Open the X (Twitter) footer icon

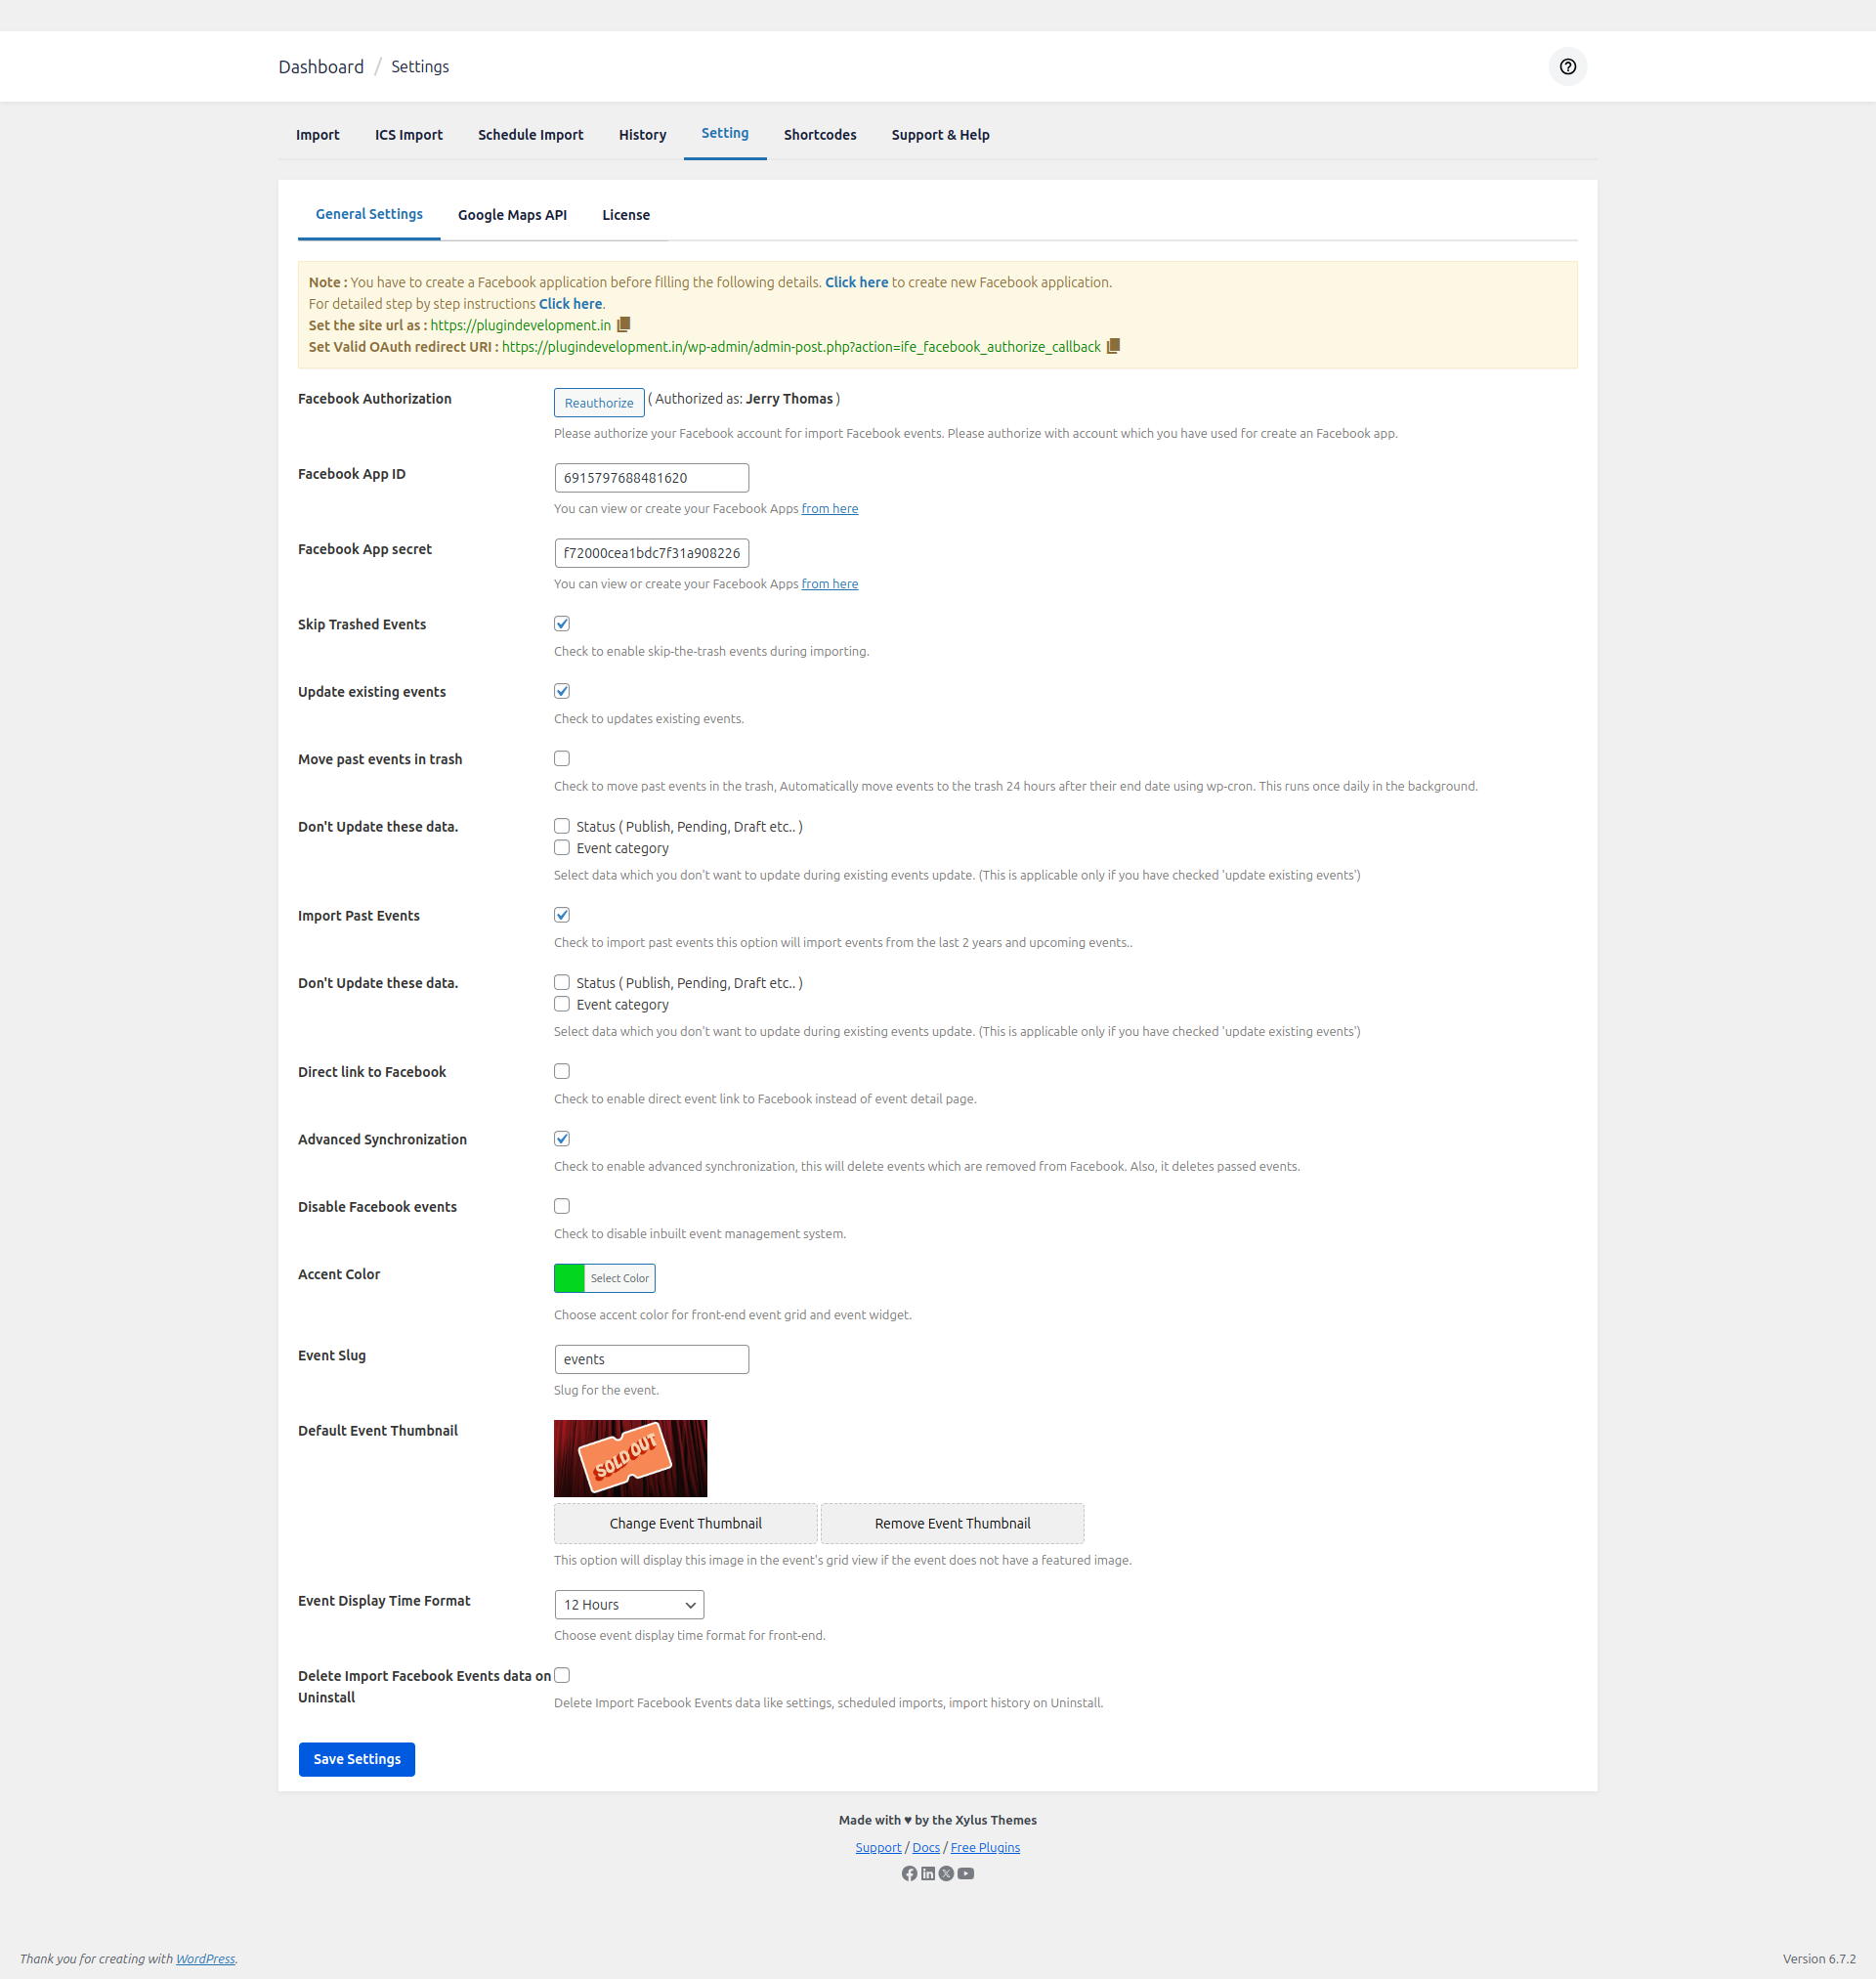click(x=946, y=1874)
